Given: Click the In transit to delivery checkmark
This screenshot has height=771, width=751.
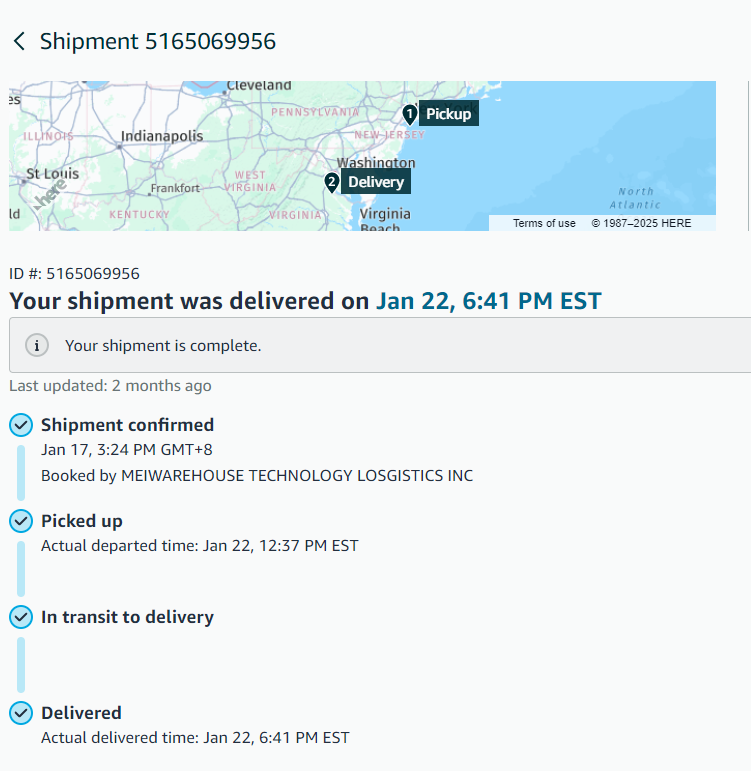Looking at the screenshot, I should 21,617.
